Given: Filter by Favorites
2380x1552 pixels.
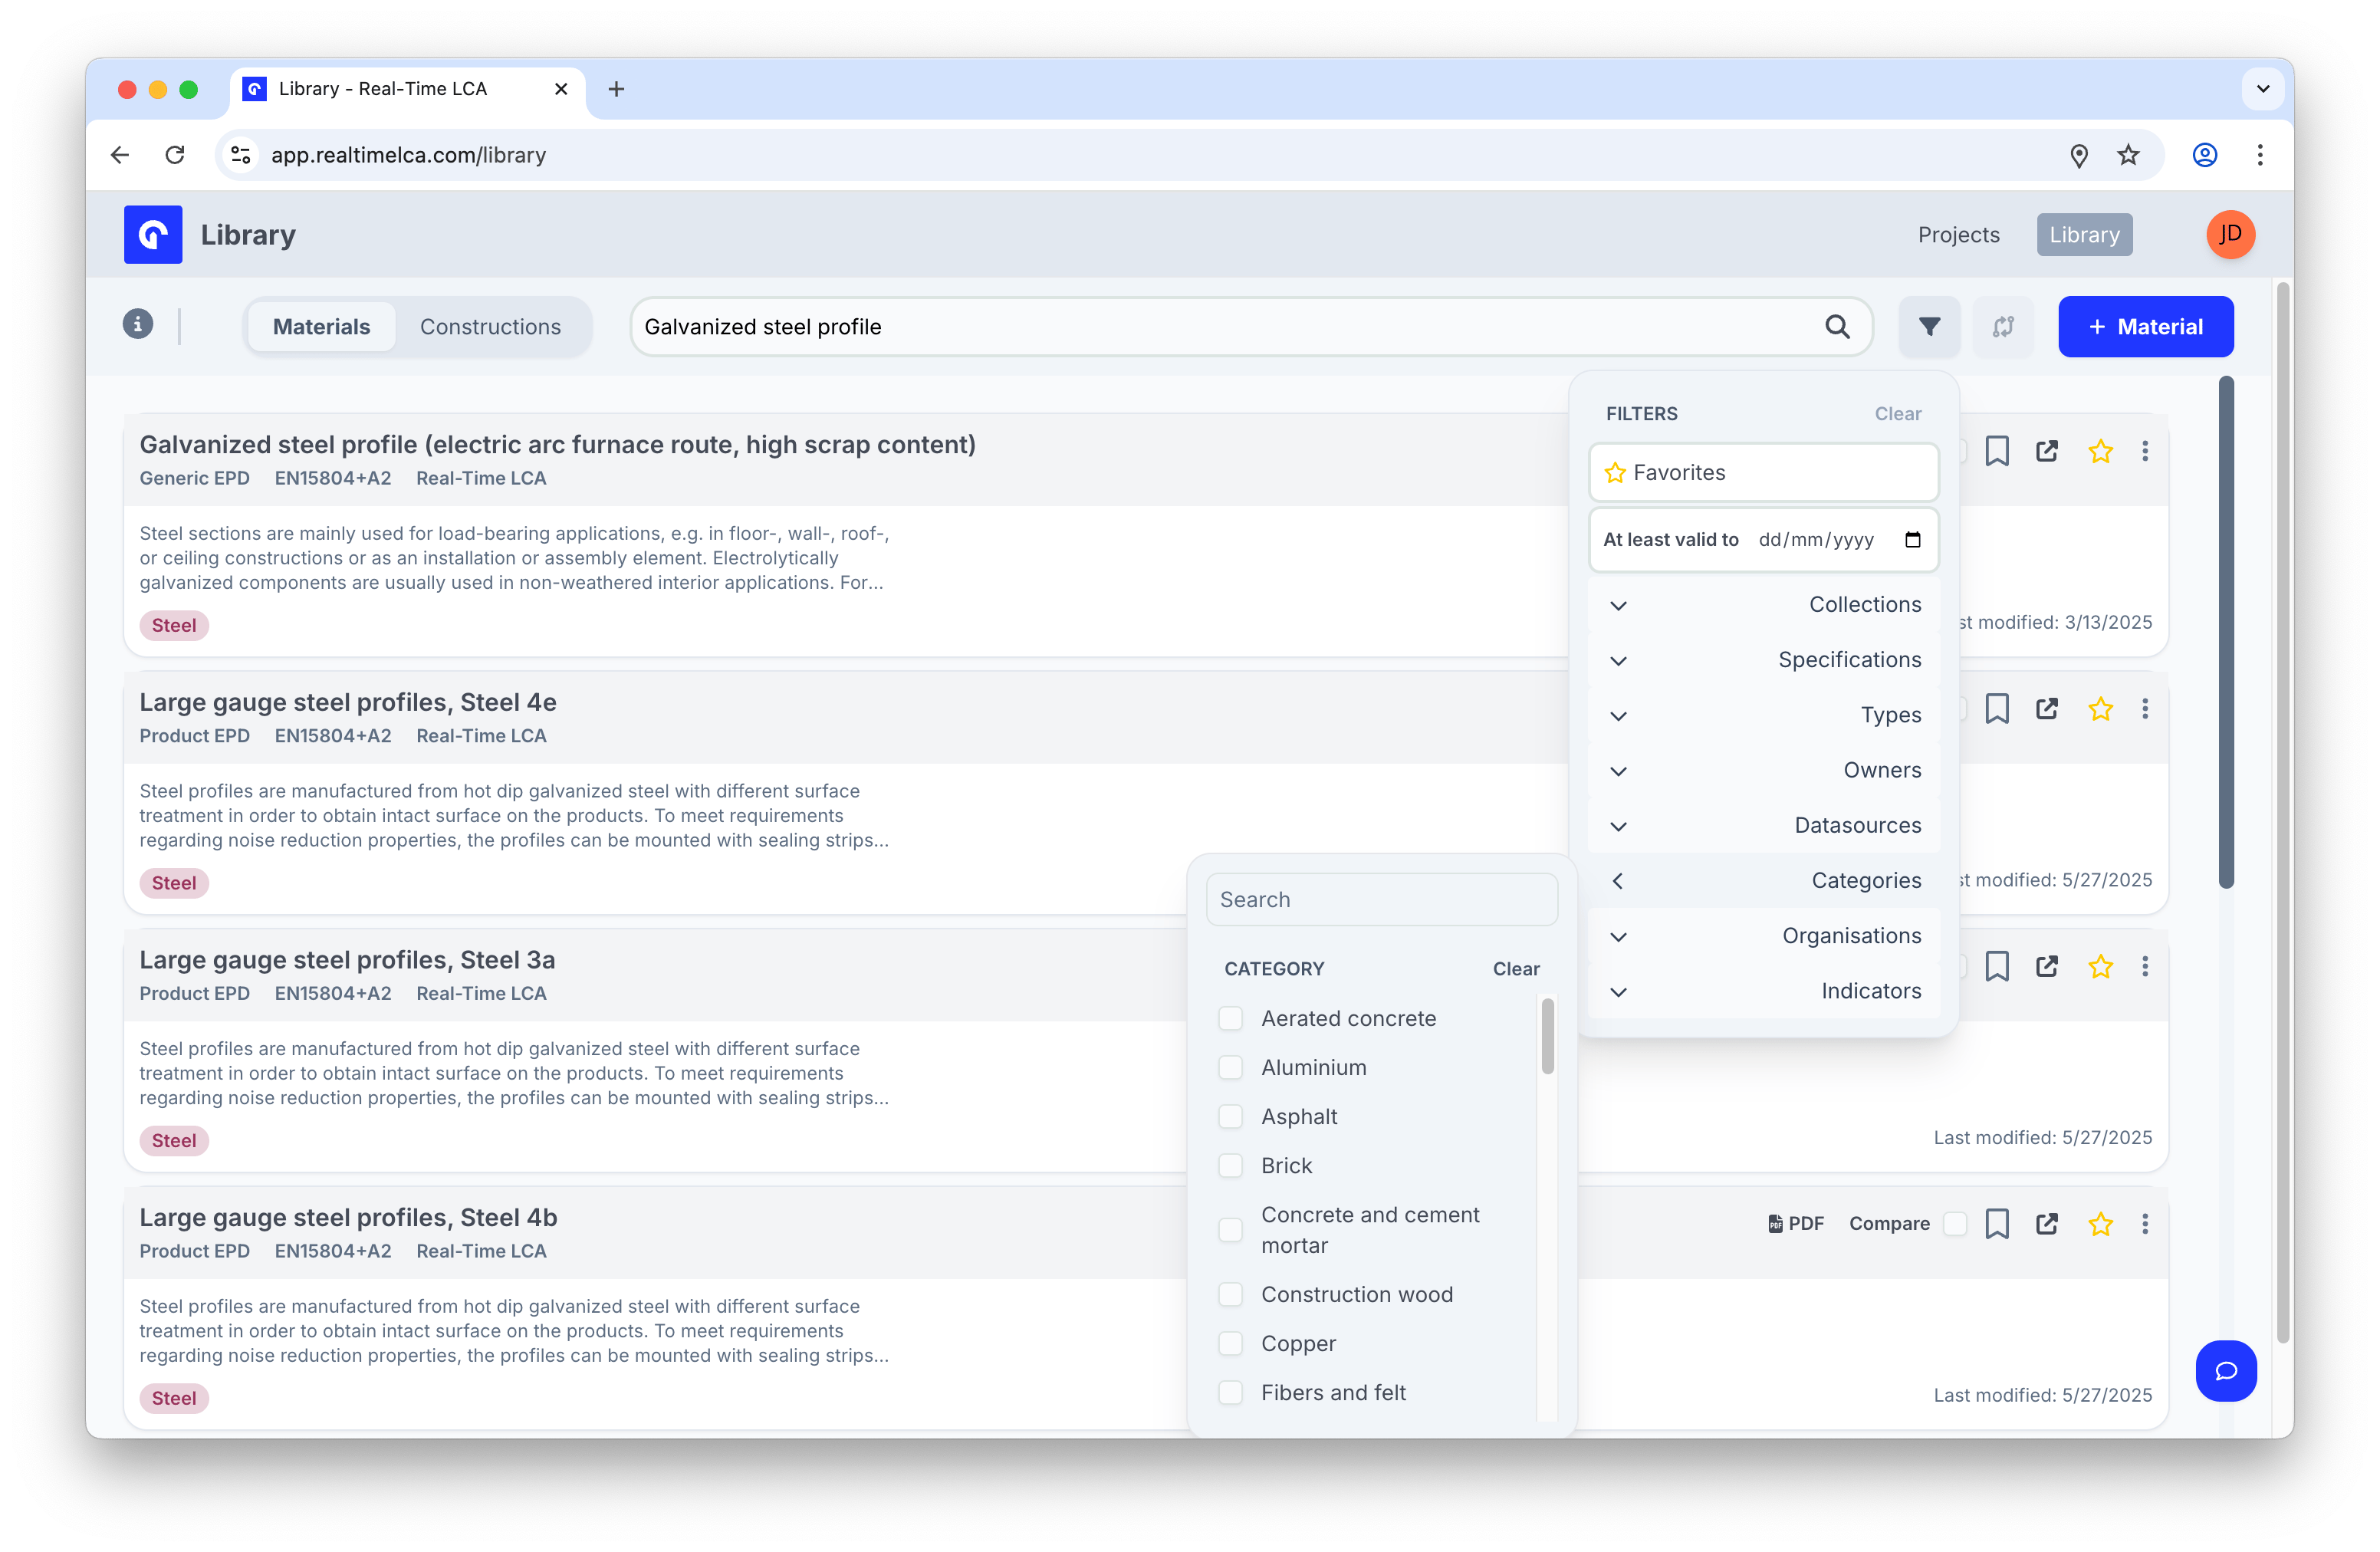Looking at the screenshot, I should tap(1763, 473).
